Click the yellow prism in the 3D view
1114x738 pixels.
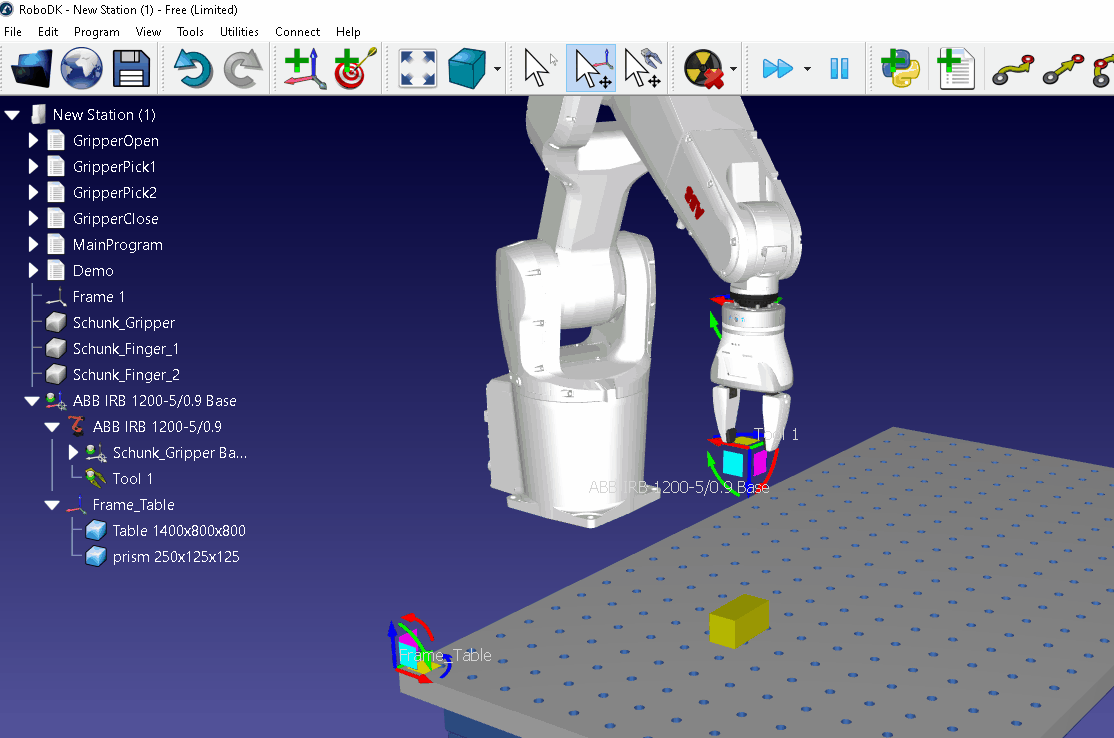(x=739, y=622)
